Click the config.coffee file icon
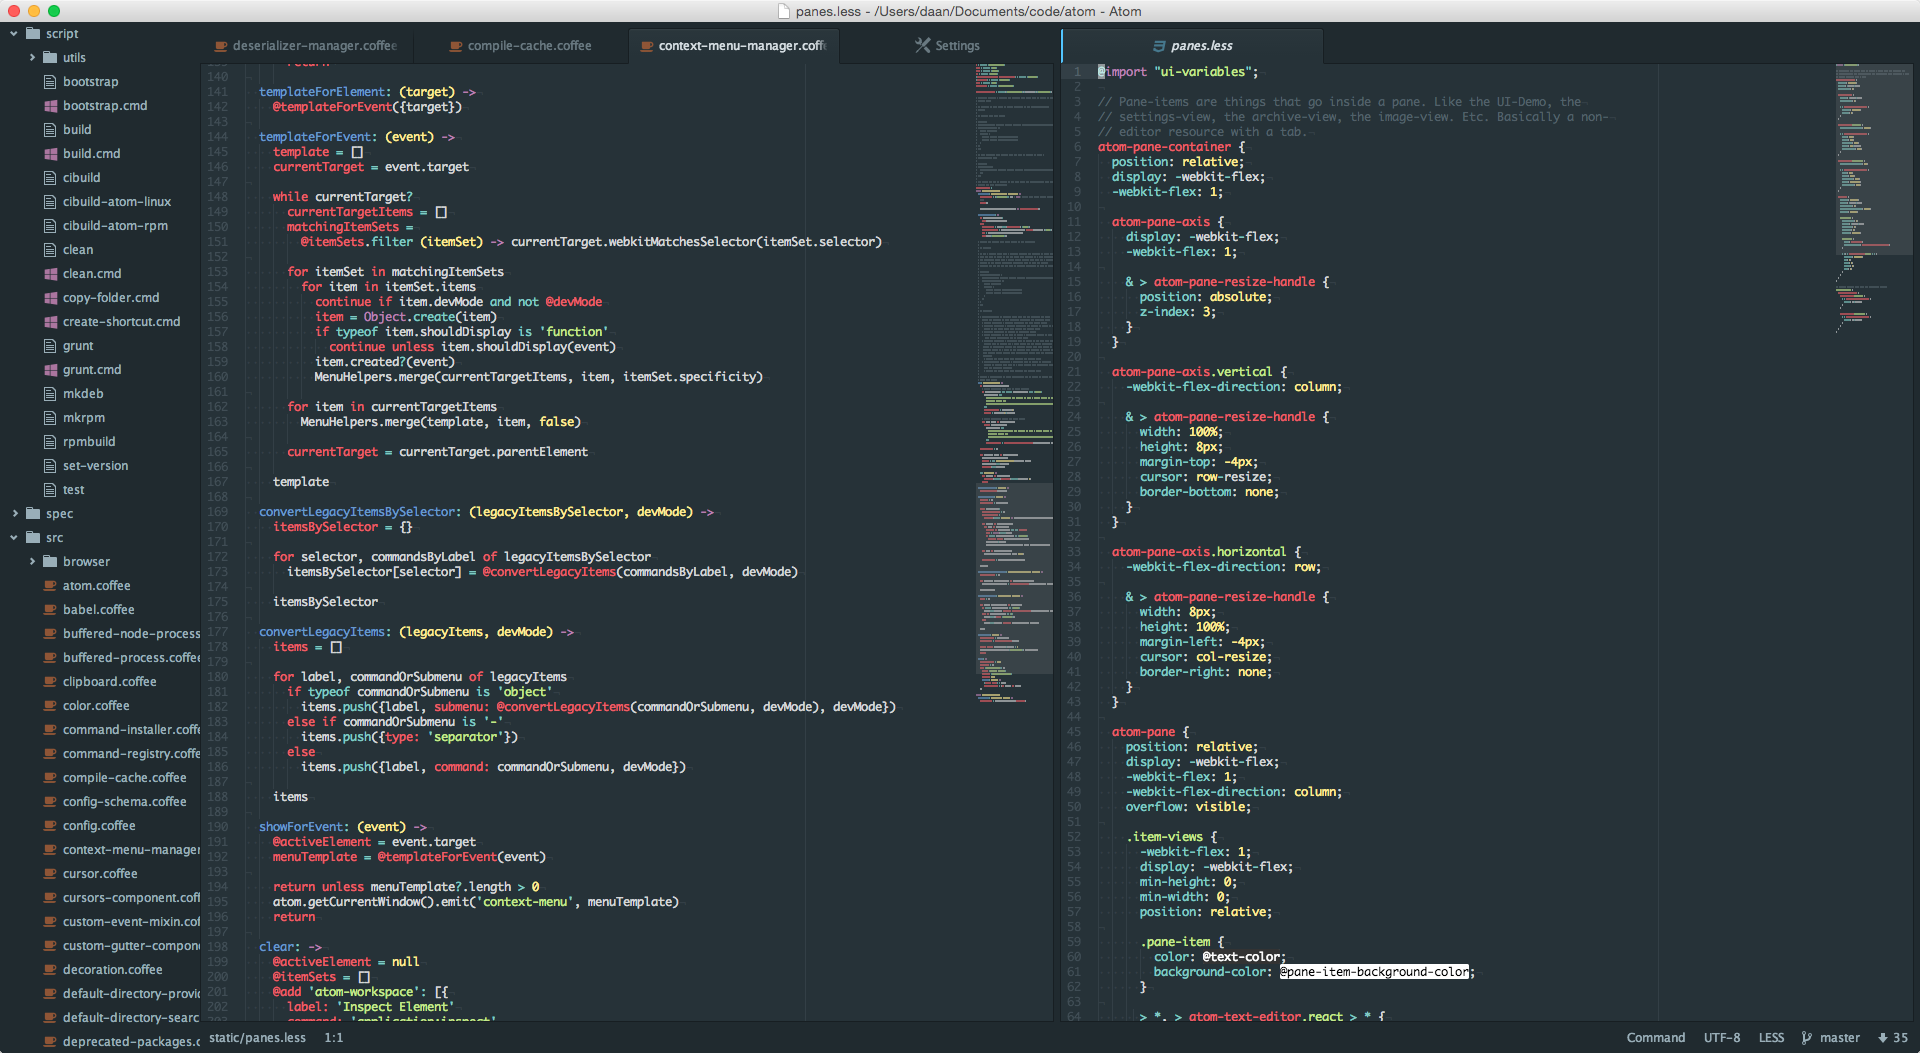This screenshot has width=1920, height=1053. [x=50, y=826]
